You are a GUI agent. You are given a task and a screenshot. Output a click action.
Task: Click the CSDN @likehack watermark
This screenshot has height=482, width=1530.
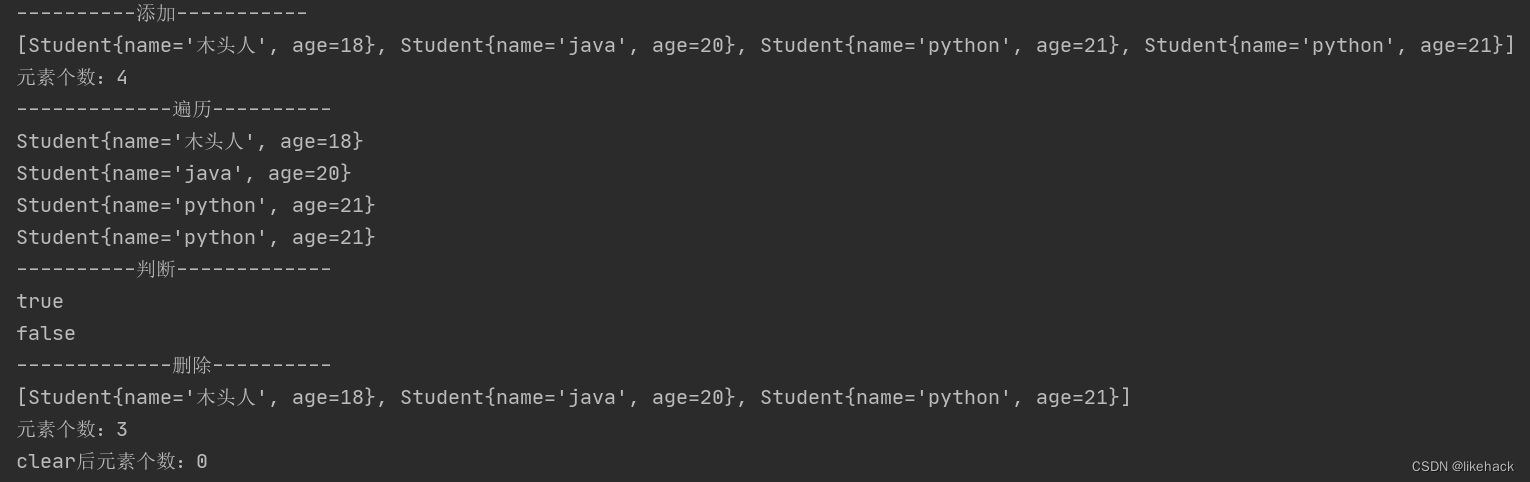pyautogui.click(x=1463, y=466)
